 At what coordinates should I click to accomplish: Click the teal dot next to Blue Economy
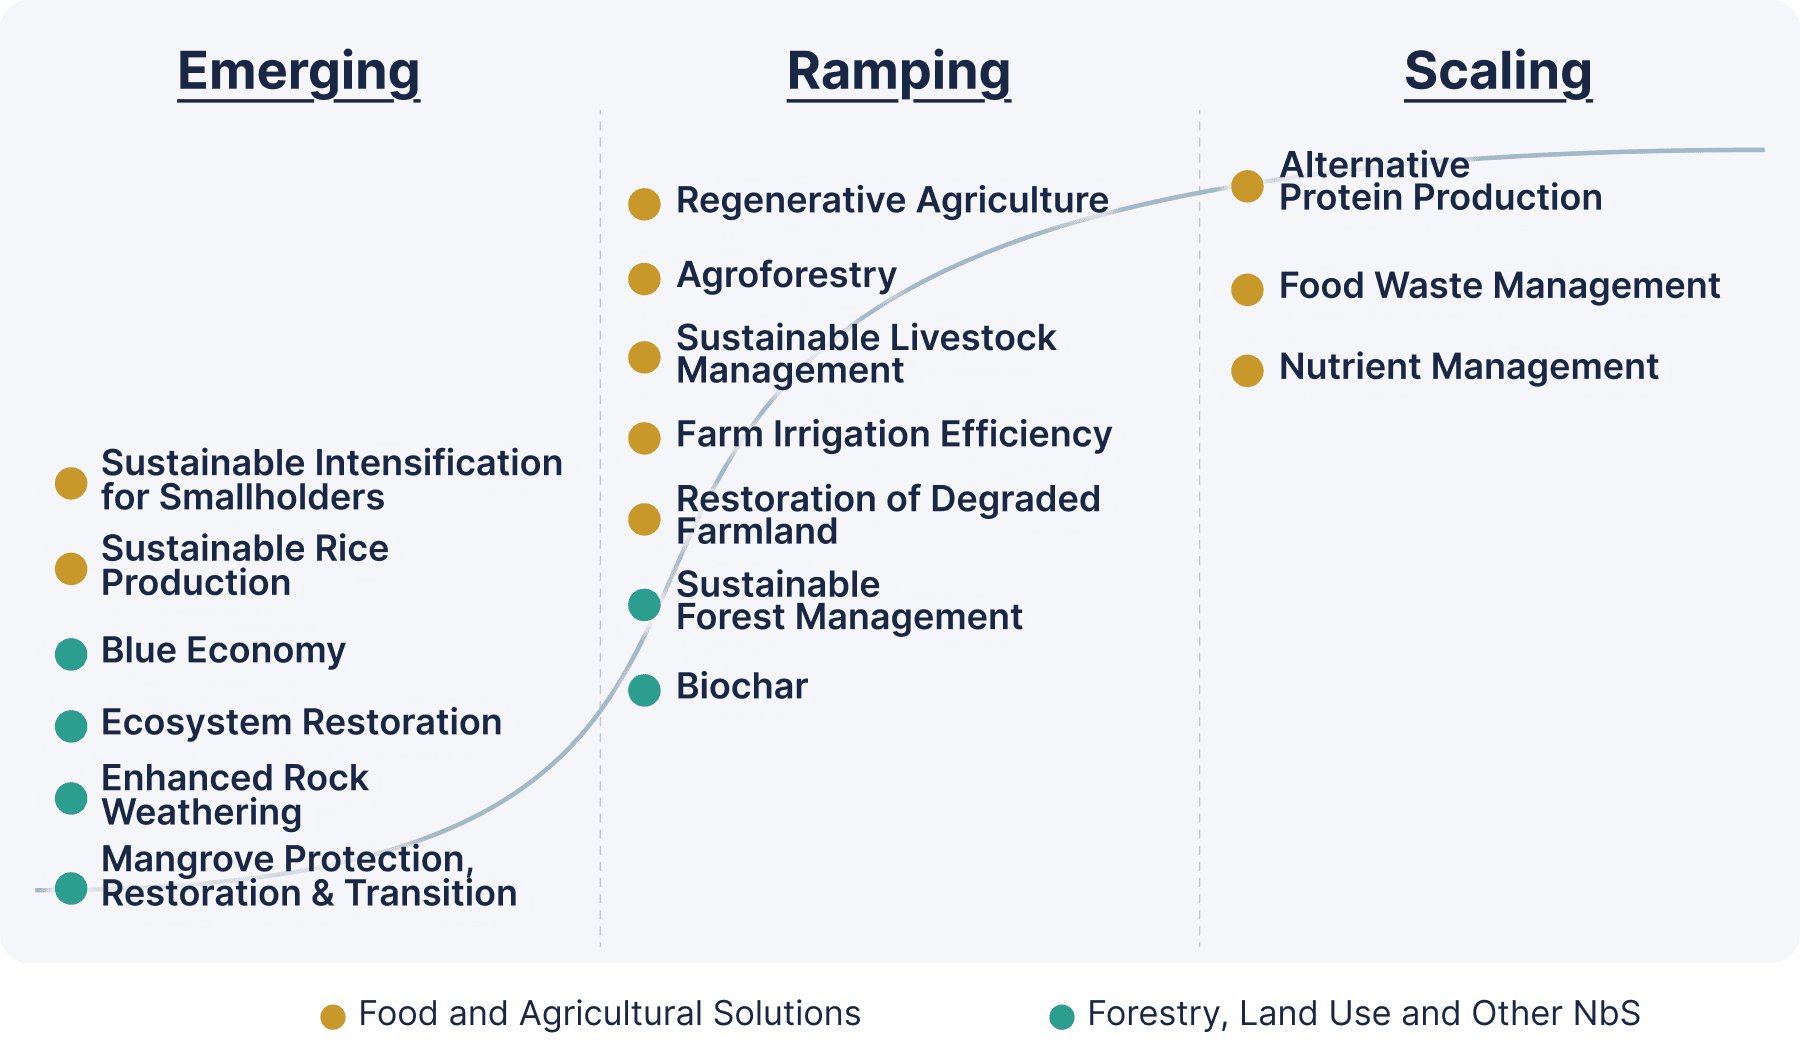click(71, 654)
